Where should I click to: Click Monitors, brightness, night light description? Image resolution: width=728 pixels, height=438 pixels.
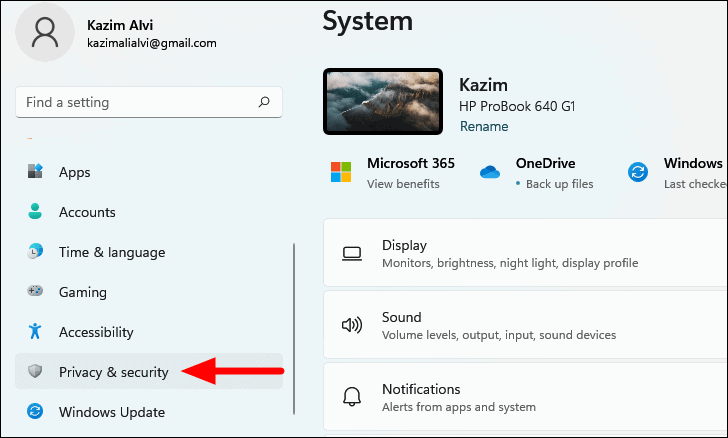pos(510,263)
